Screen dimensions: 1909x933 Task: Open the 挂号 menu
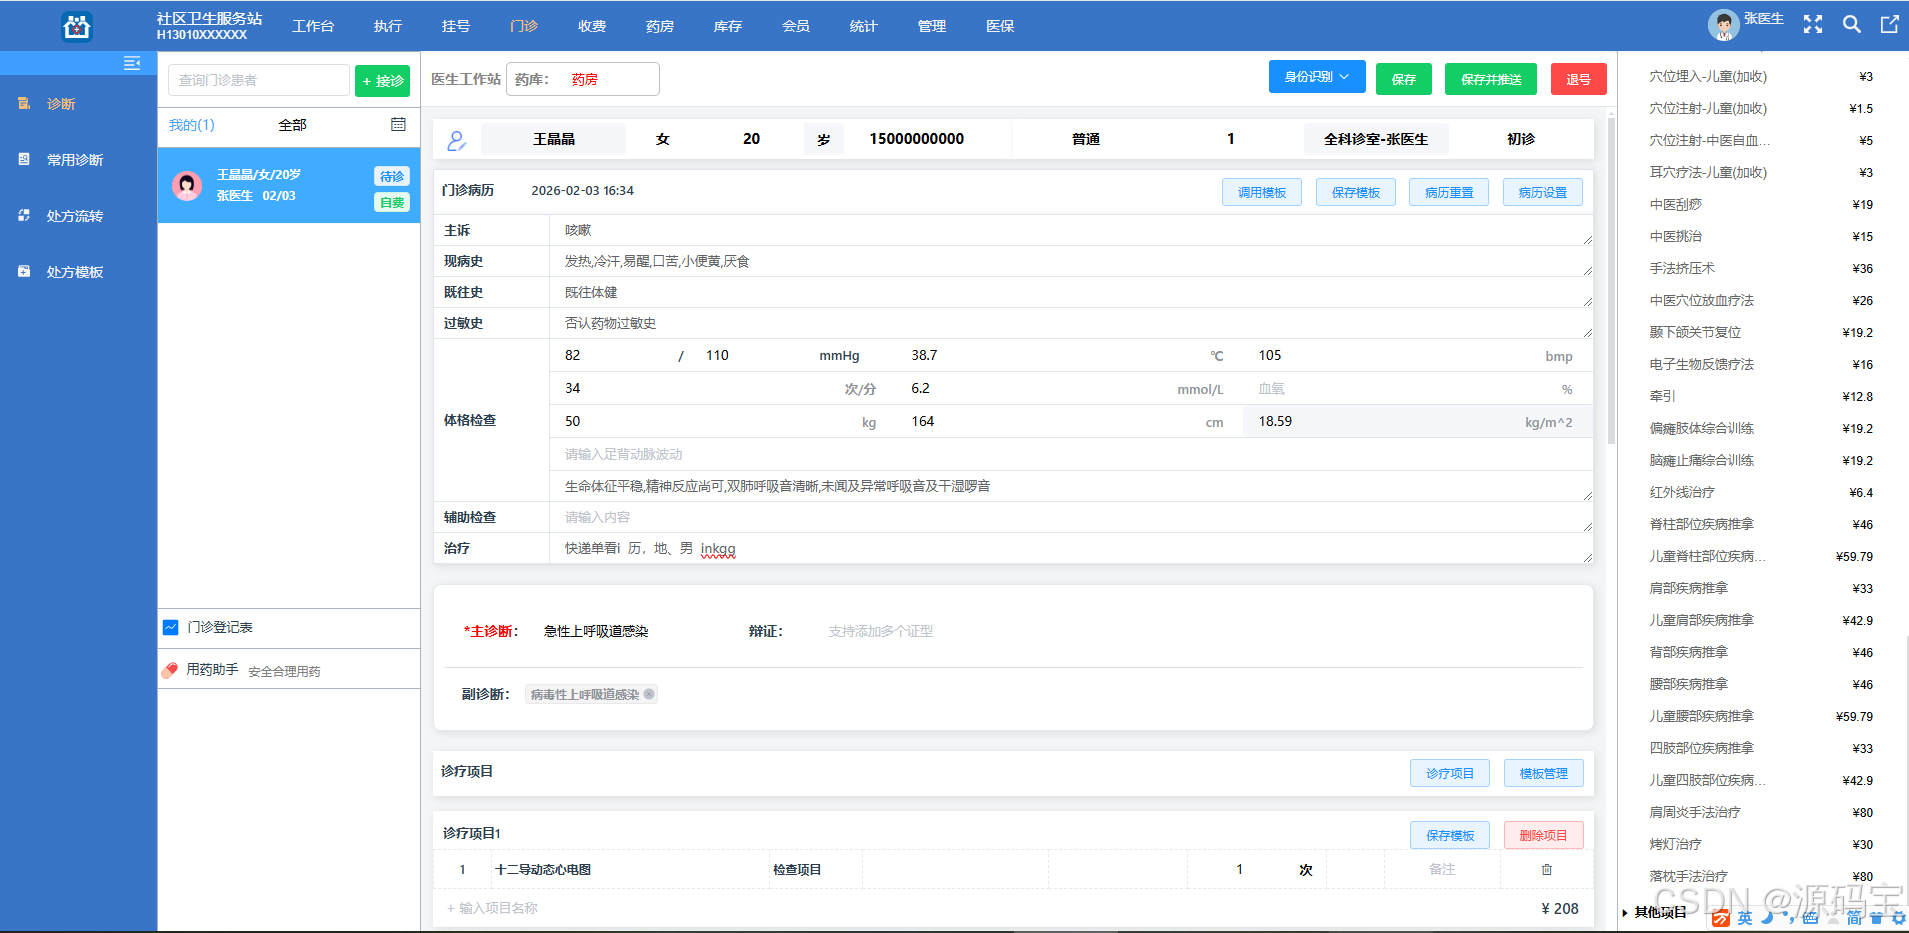[456, 26]
